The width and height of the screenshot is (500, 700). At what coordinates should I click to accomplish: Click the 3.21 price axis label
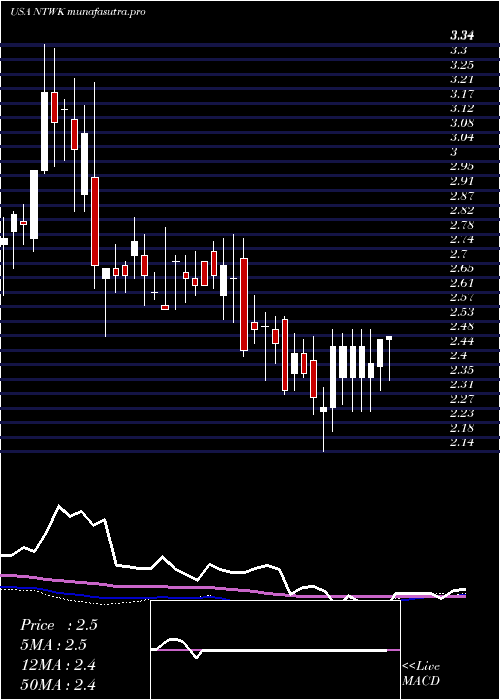pyautogui.click(x=461, y=79)
